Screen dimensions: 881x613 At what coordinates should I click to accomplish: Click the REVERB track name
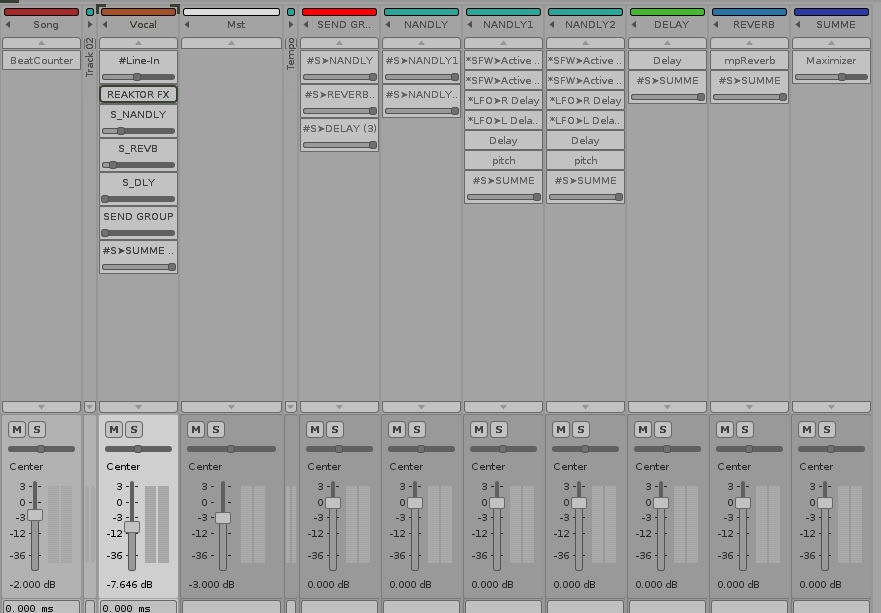pyautogui.click(x=753, y=25)
